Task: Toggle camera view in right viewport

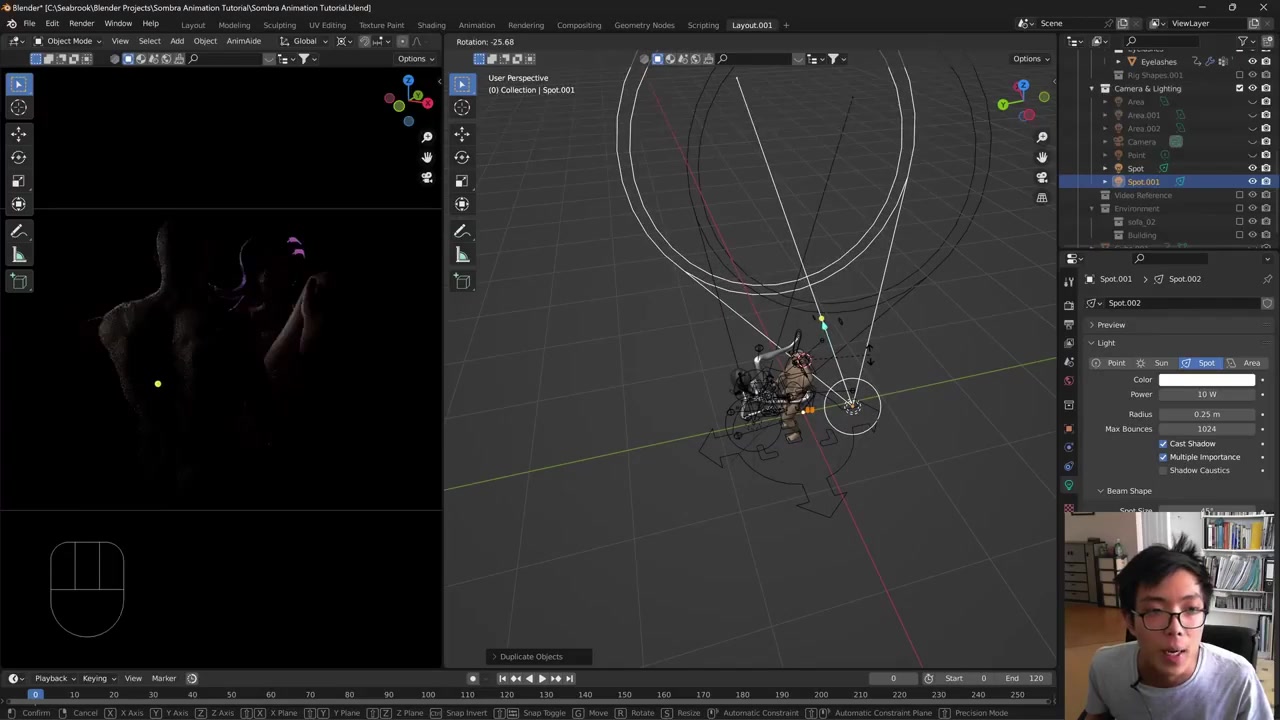Action: pyautogui.click(x=1041, y=177)
